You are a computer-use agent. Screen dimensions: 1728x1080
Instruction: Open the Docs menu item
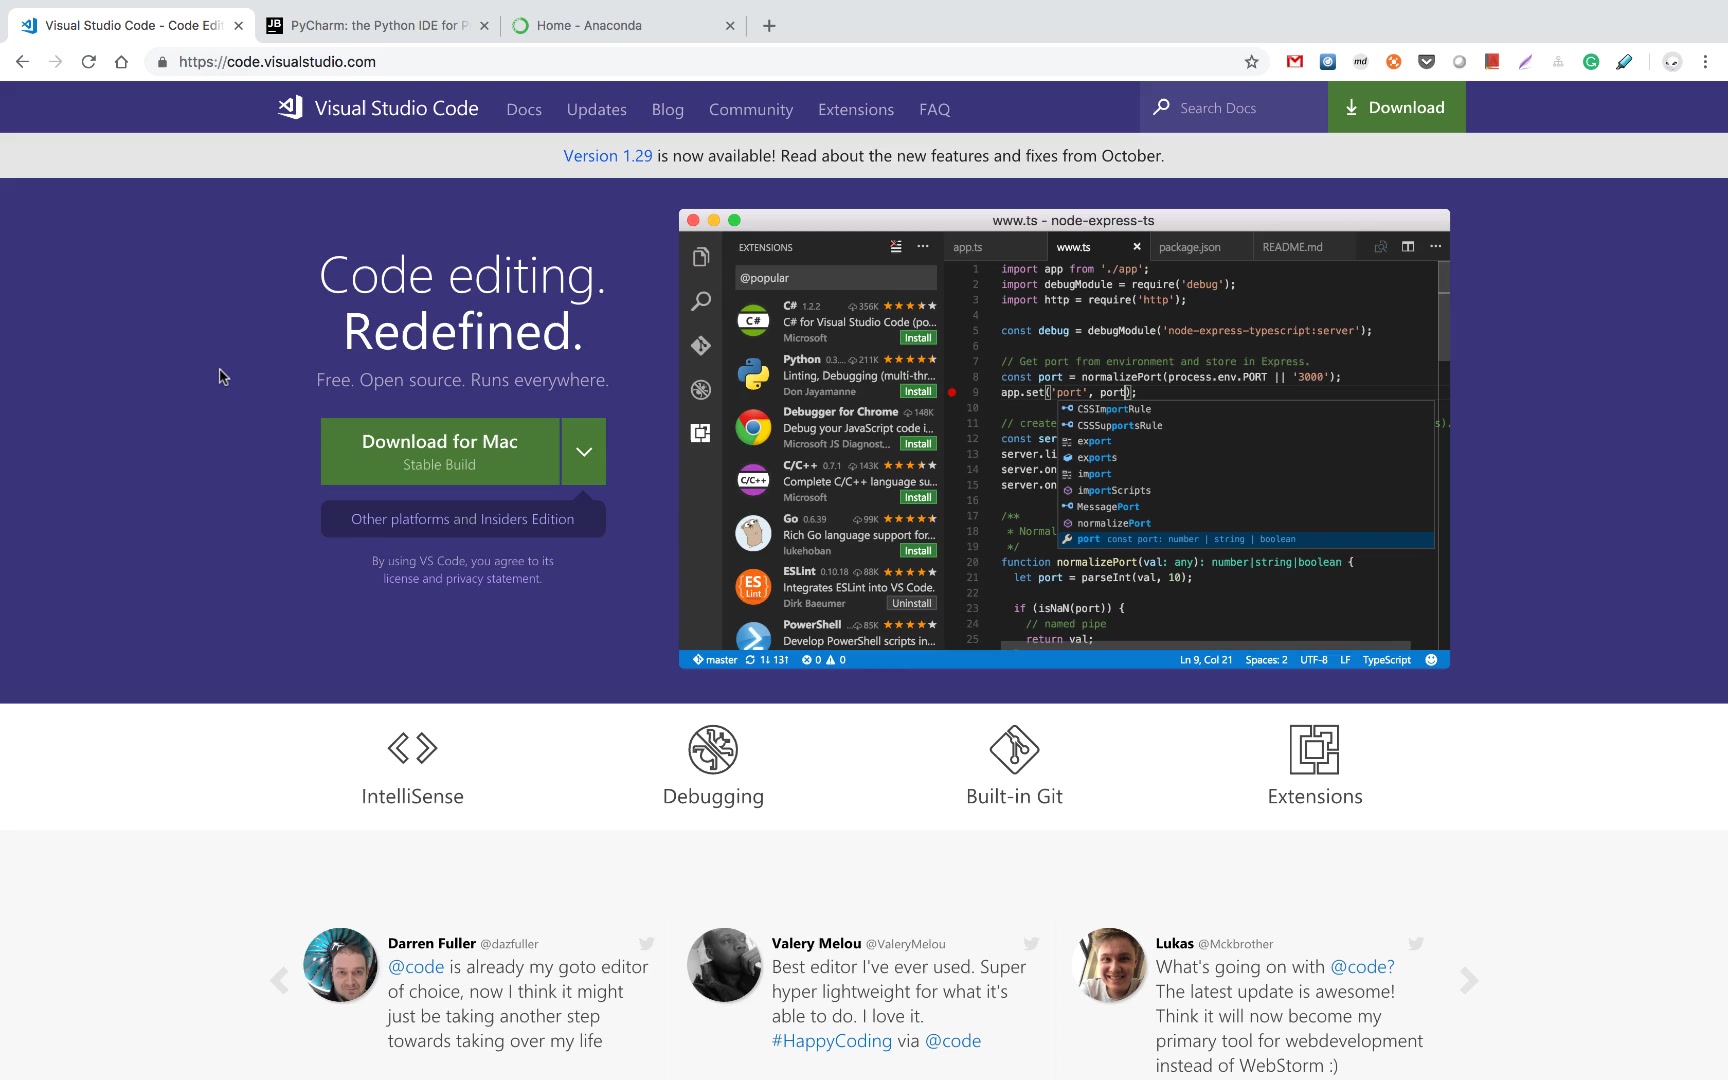tap(524, 109)
